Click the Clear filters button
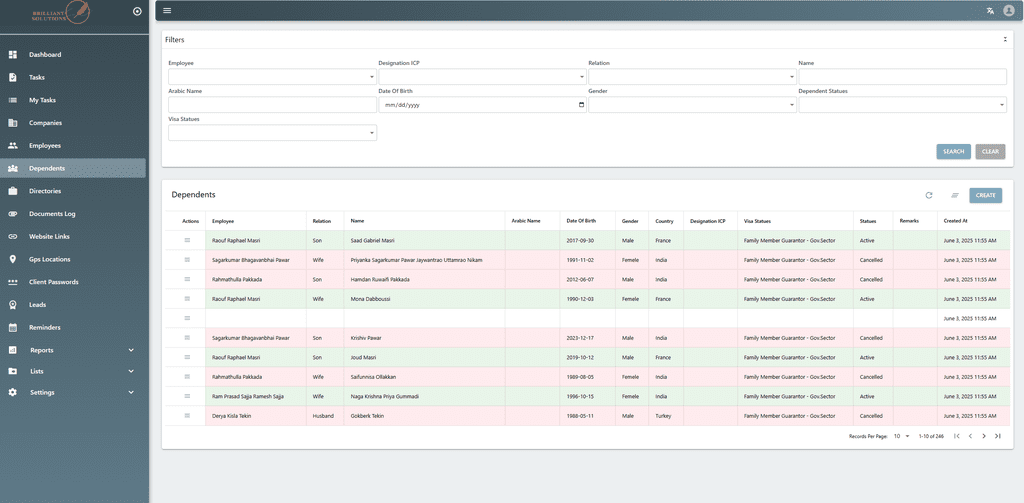This screenshot has width=1024, height=503. pyautogui.click(x=990, y=152)
